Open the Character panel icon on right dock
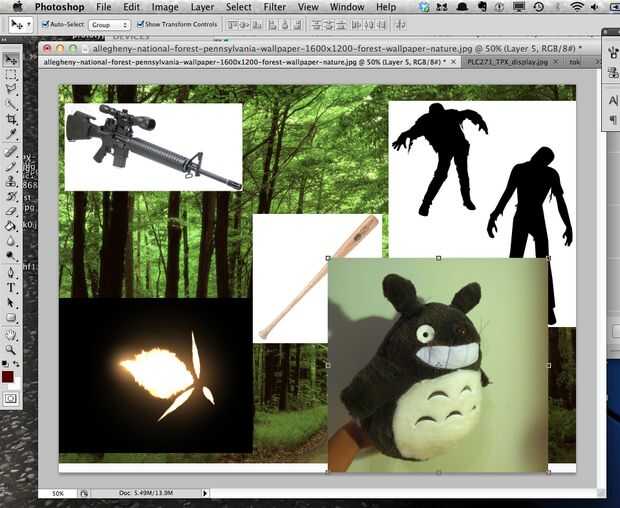Screen dimensions: 620x508 (x=613, y=100)
